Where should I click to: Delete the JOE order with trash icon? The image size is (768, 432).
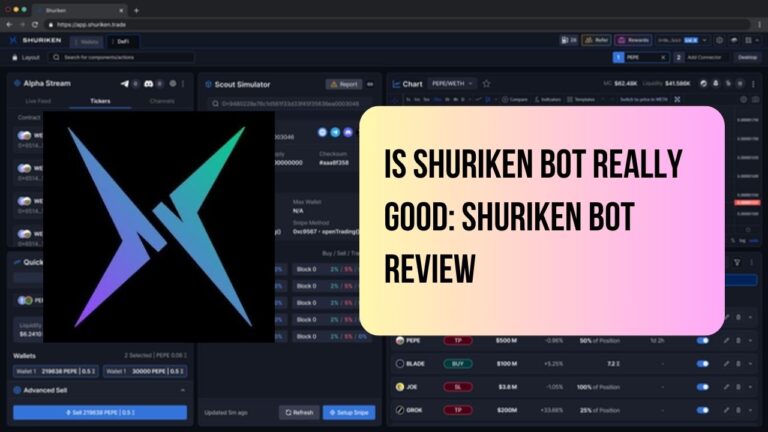point(739,387)
